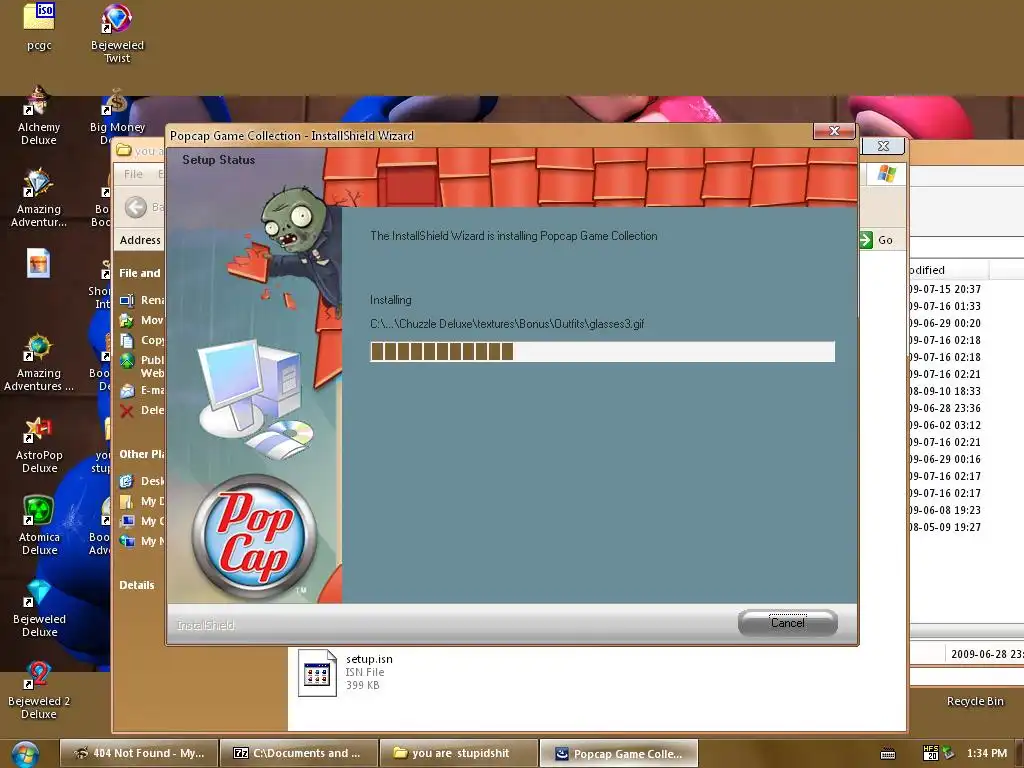
Task: Switch to 'you are stupidshit' folder taskbar item
Action: click(x=459, y=753)
